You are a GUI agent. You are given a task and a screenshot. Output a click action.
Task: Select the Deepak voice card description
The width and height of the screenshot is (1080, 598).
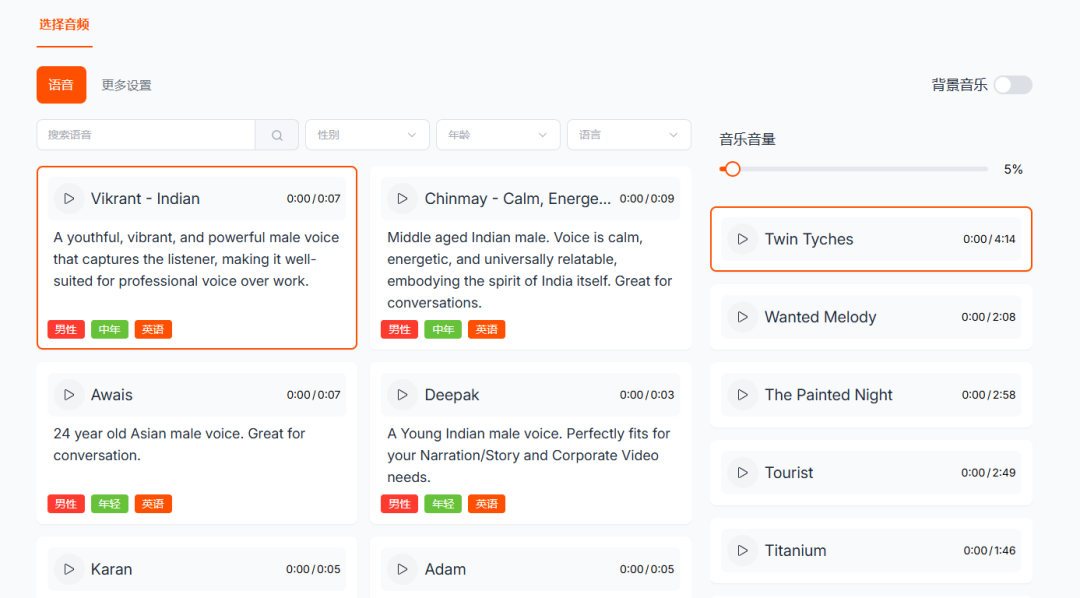[528, 455]
